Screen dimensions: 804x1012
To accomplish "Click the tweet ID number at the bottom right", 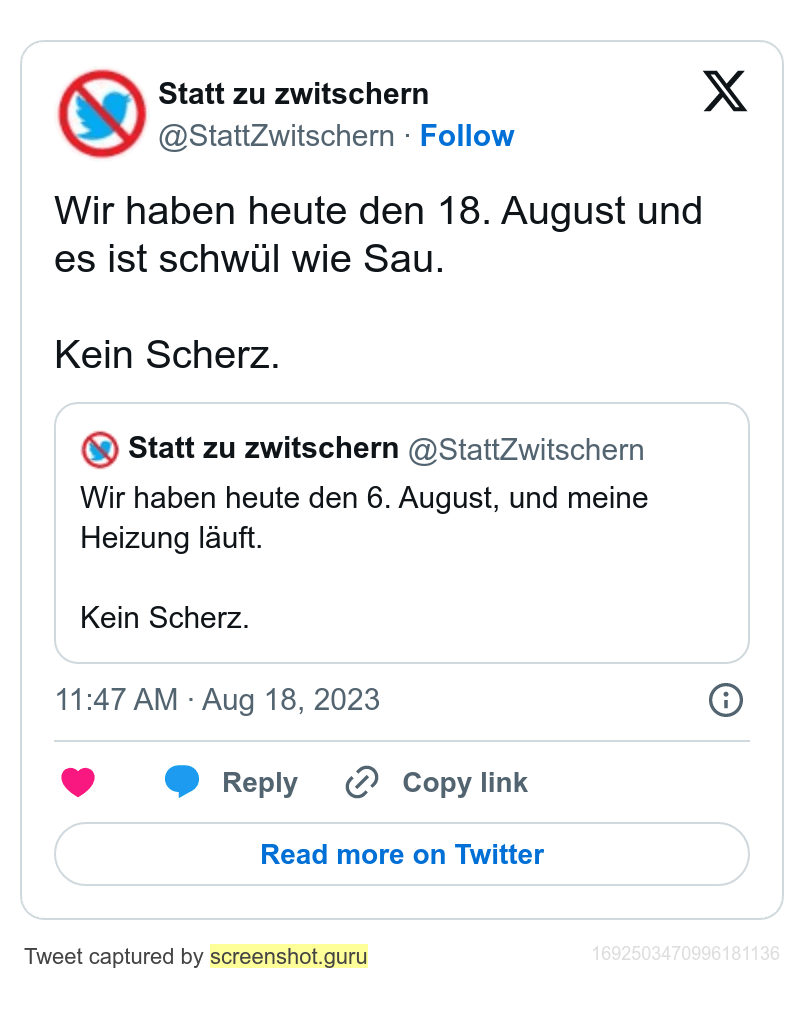I will 686,954.
